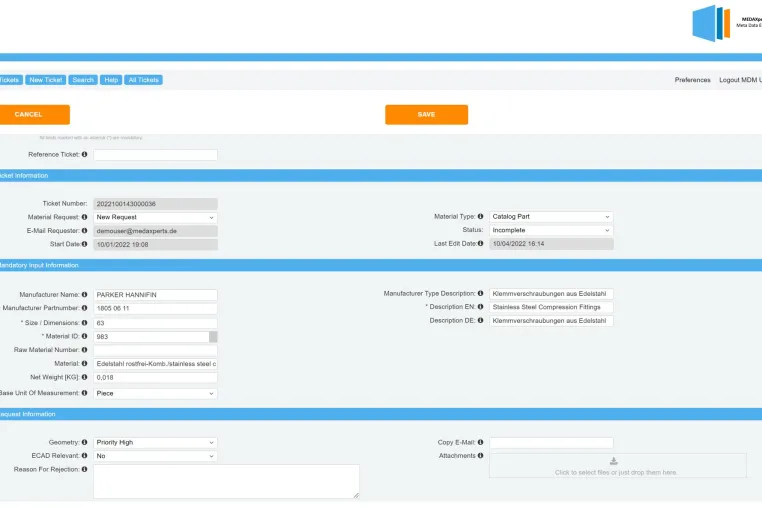Click info icon beside Size / Dimensions
This screenshot has height=508, width=762.
coord(85,323)
